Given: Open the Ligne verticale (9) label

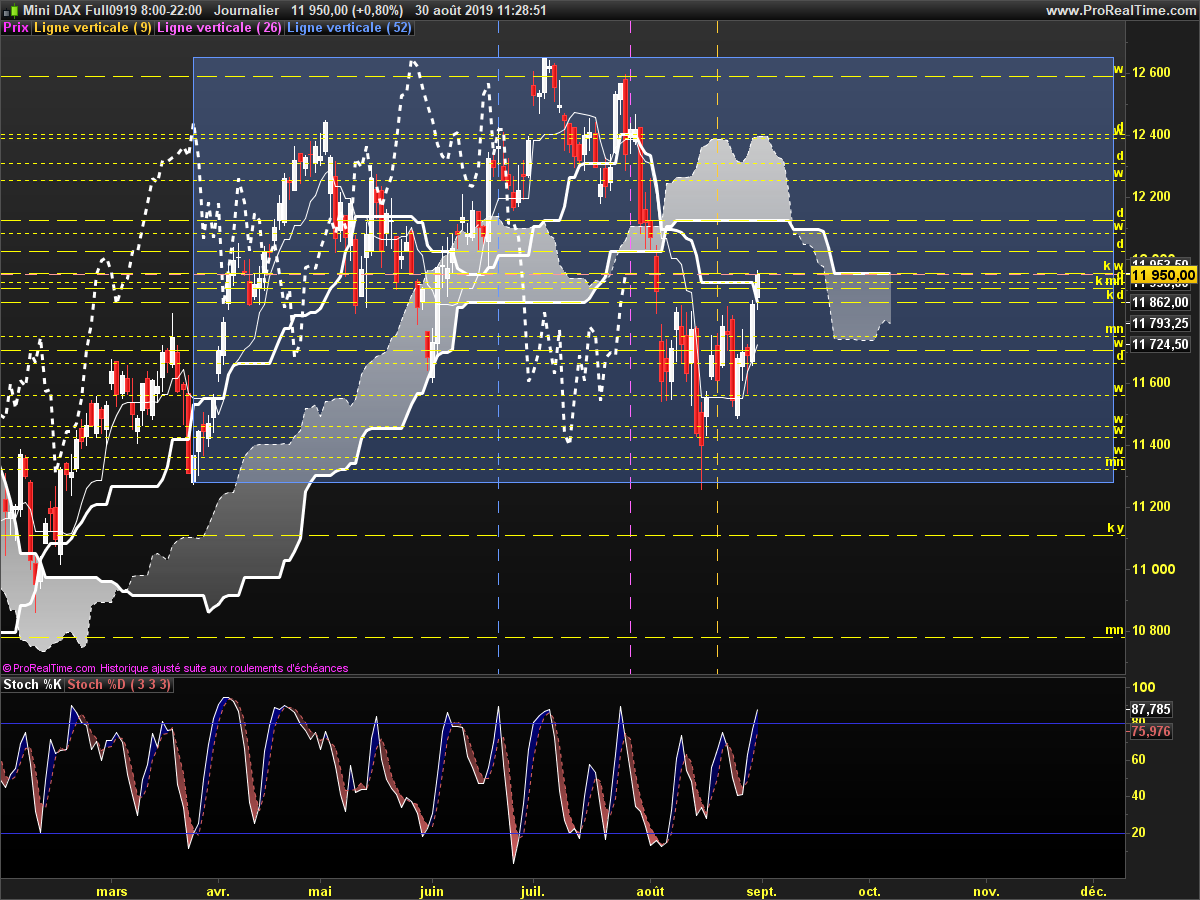Looking at the screenshot, I should coord(93,28).
